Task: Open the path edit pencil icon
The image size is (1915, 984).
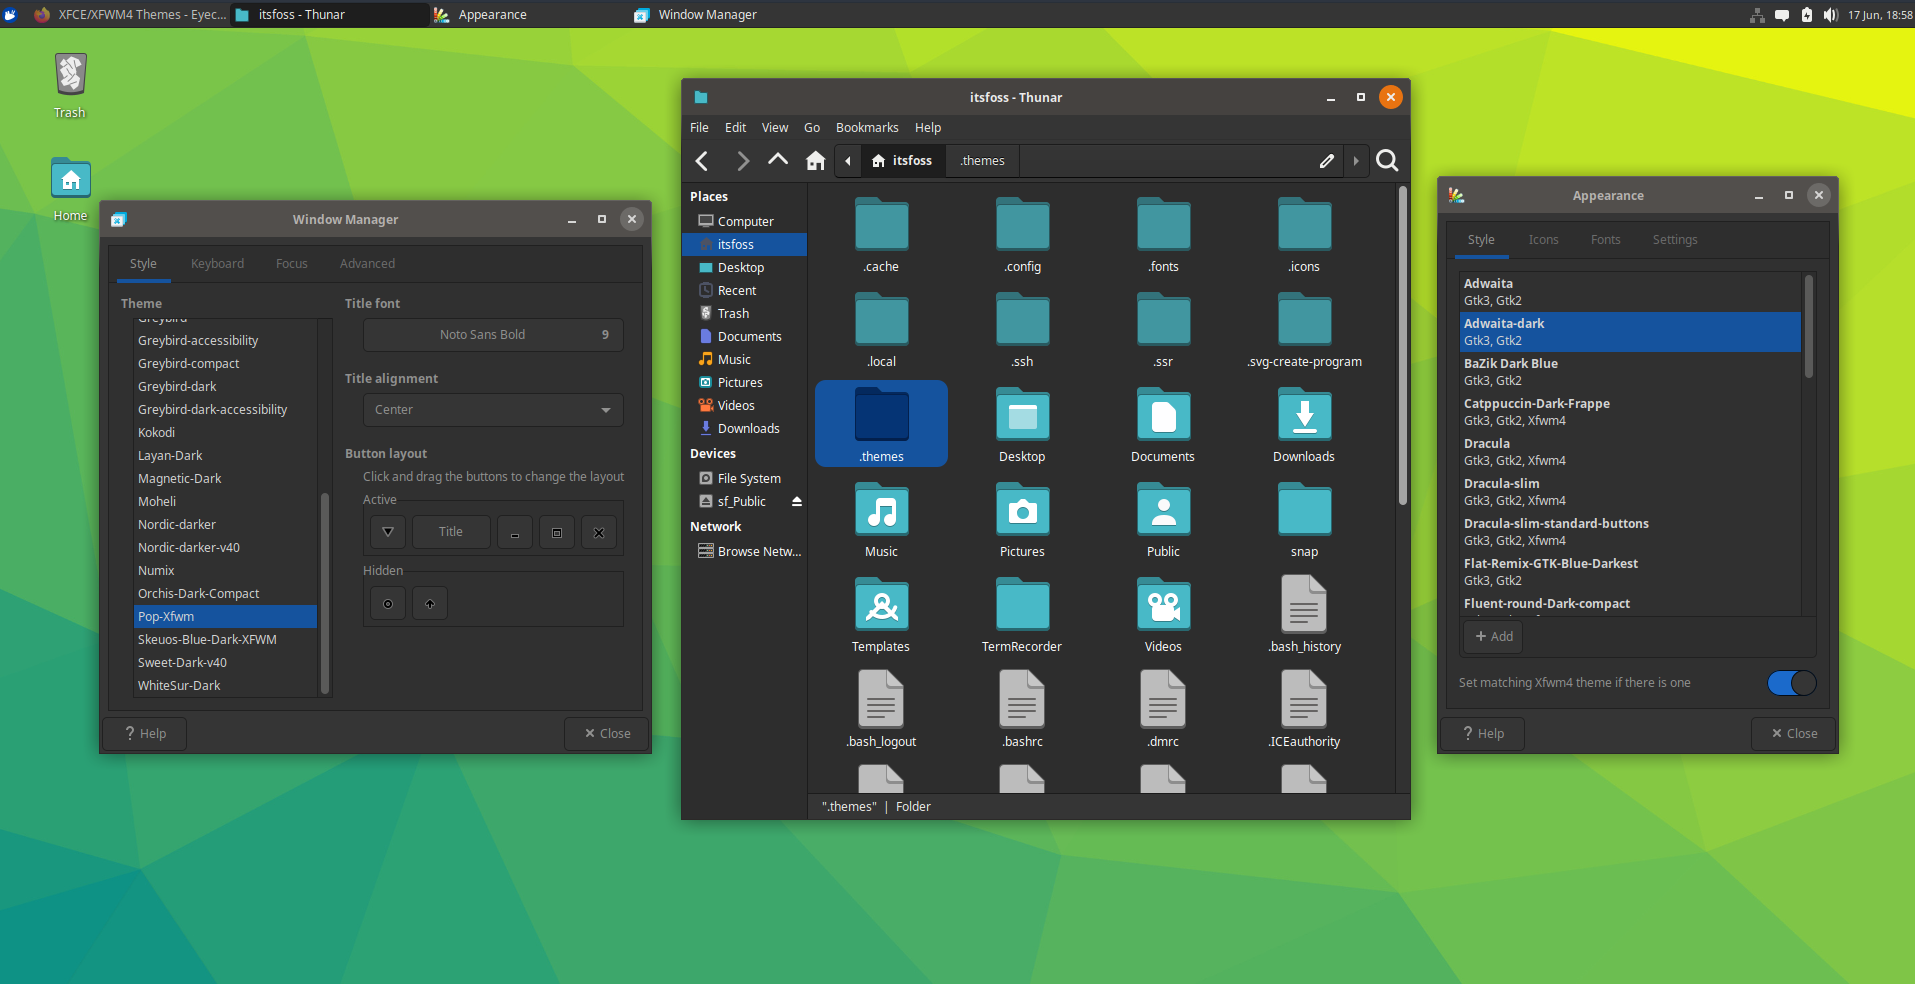Action: pos(1327,160)
